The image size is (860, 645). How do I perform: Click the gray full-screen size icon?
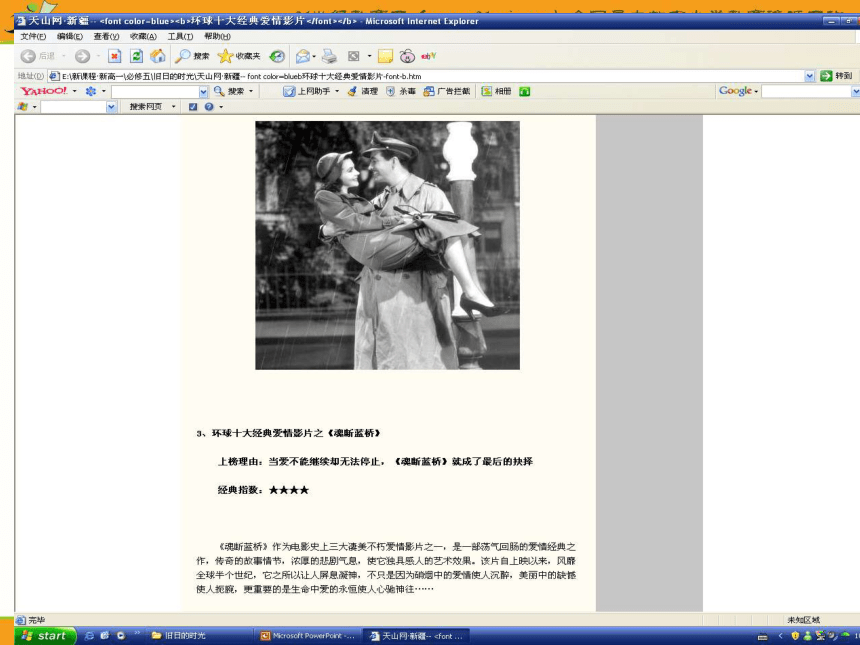pyautogui.click(x=354, y=56)
